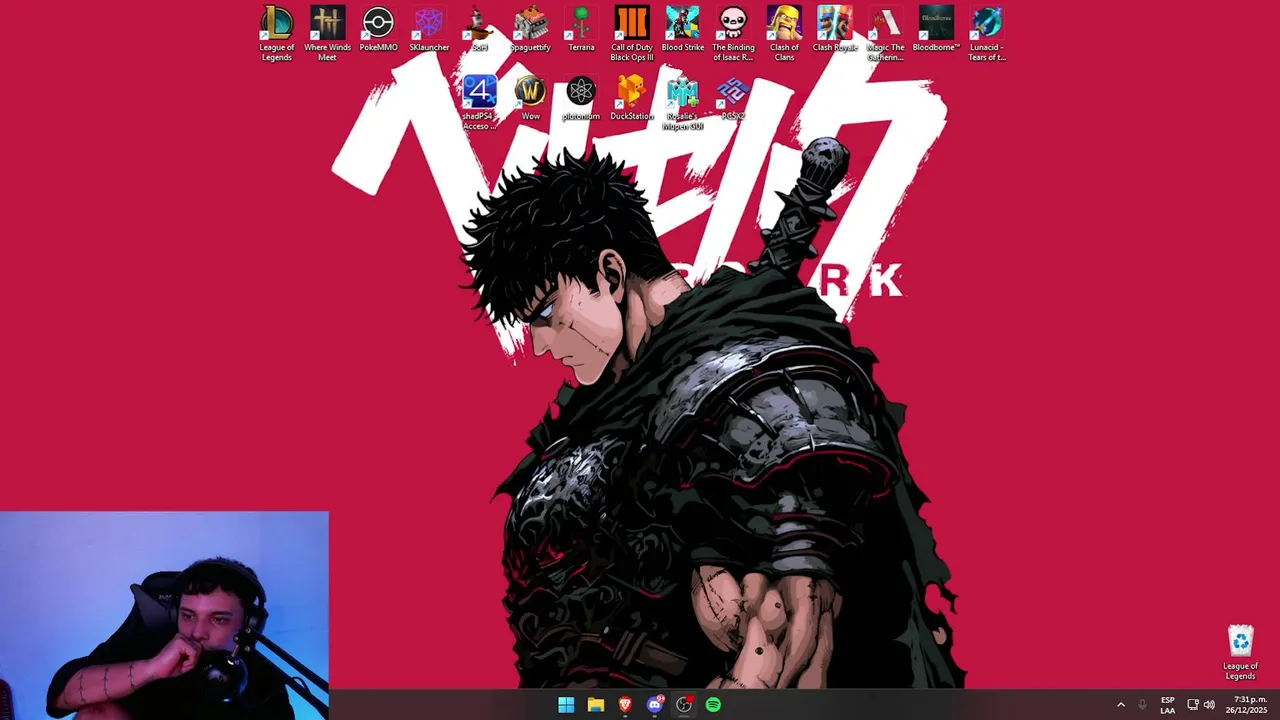Open the PCSX2 desktop shortcut

tap(733, 98)
